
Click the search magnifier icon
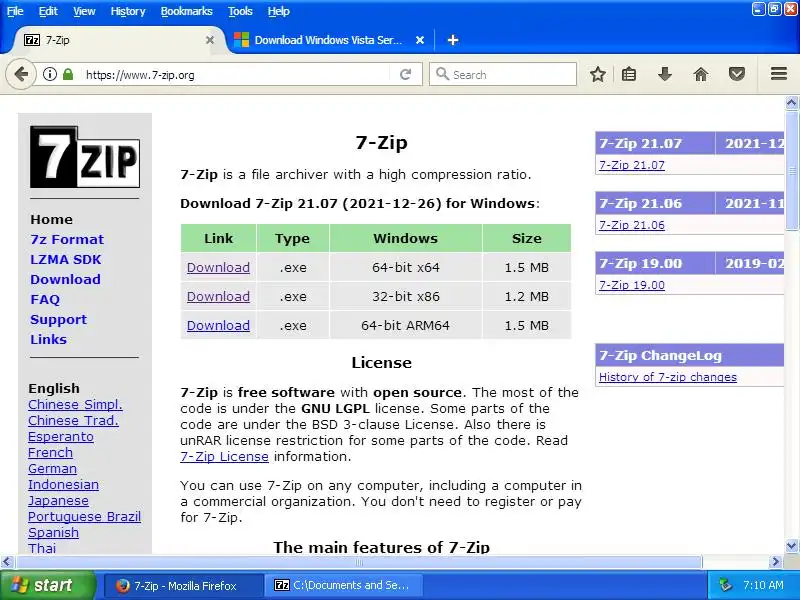click(442, 74)
